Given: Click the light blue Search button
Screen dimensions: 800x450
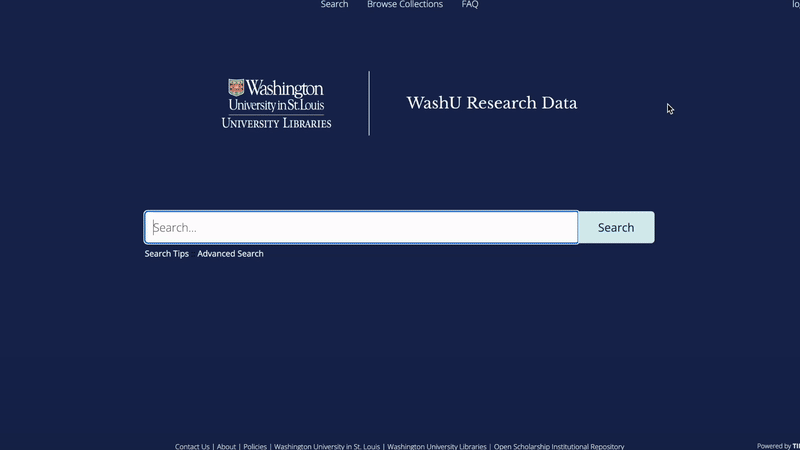Looking at the screenshot, I should [616, 227].
